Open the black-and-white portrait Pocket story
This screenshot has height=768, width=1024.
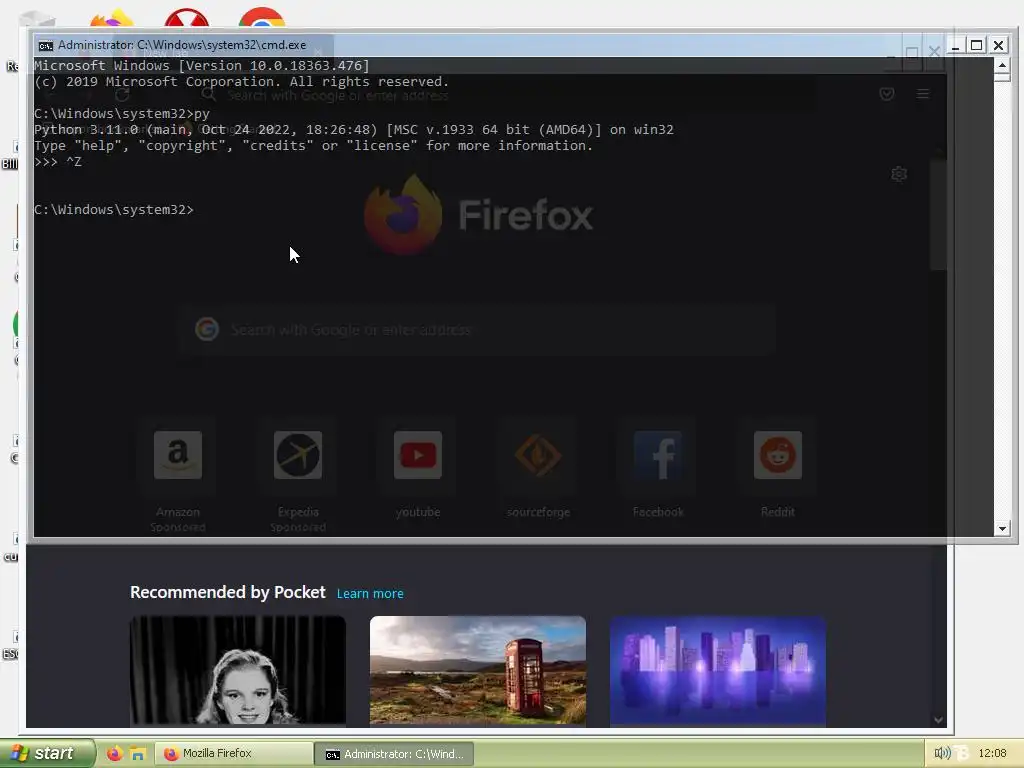pyautogui.click(x=238, y=671)
